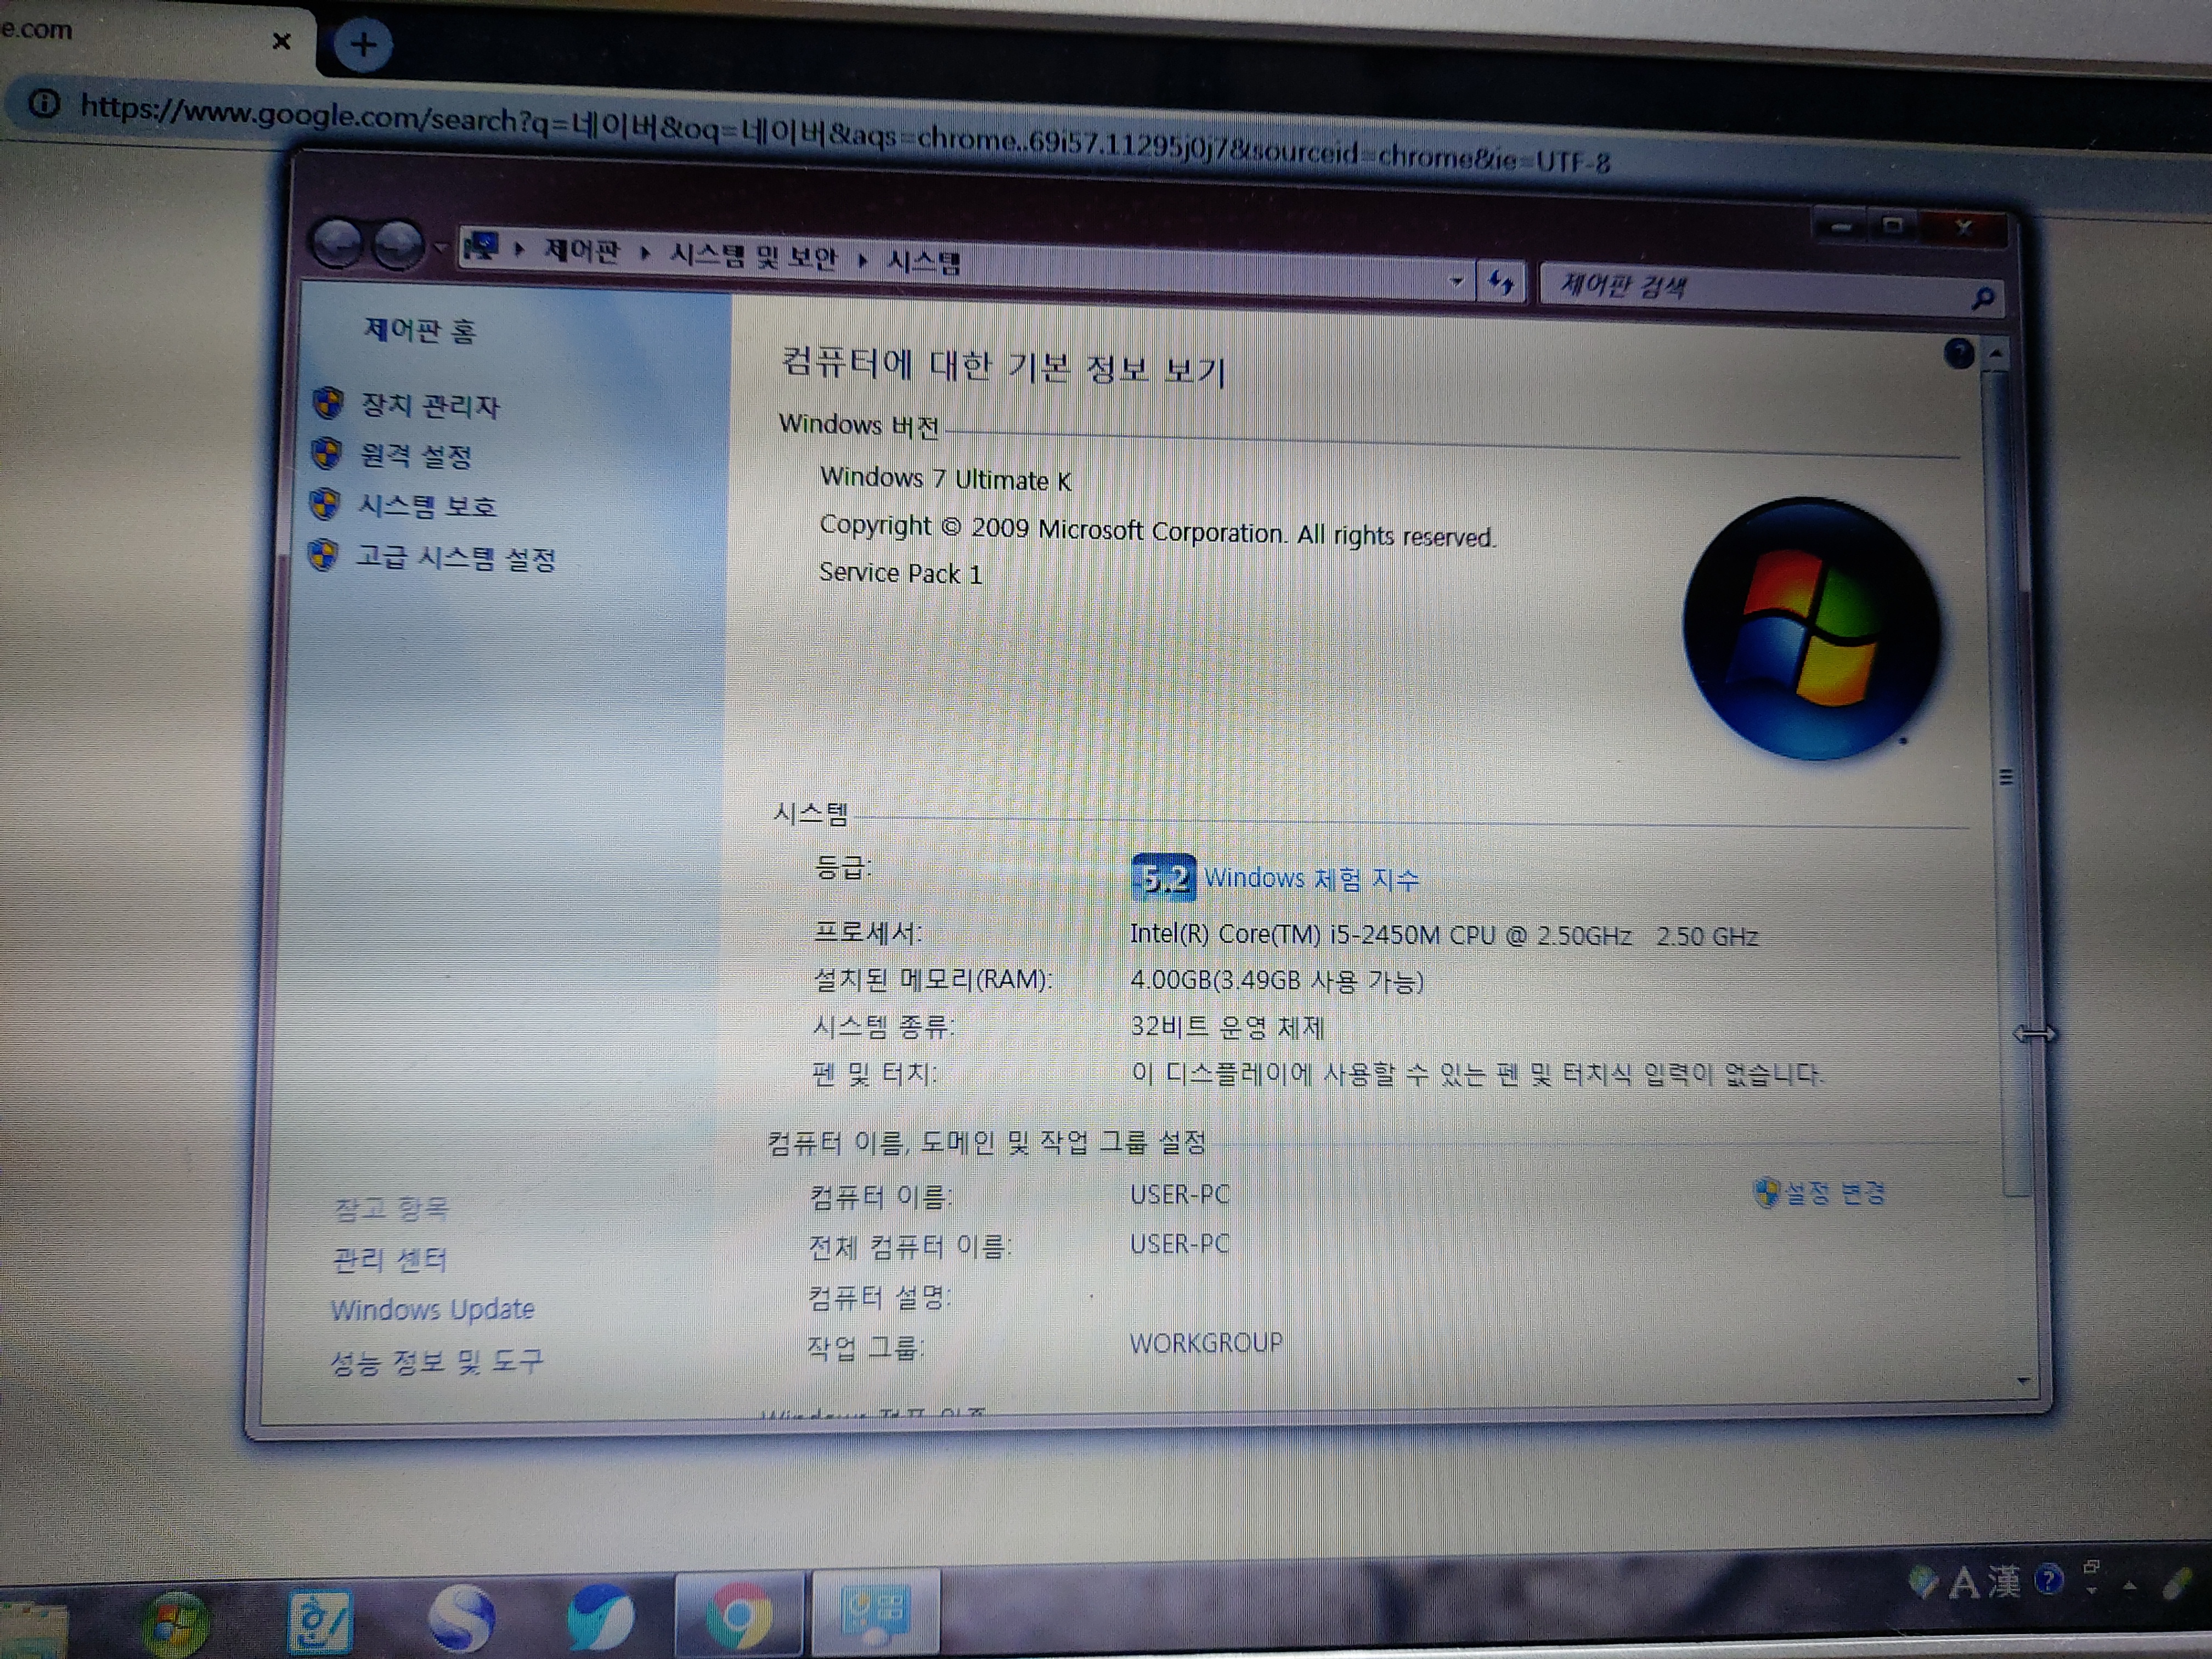Select USER-PC beside 컴퓨터 이름
This screenshot has width=2212, height=1659.
pyautogui.click(x=1180, y=1195)
